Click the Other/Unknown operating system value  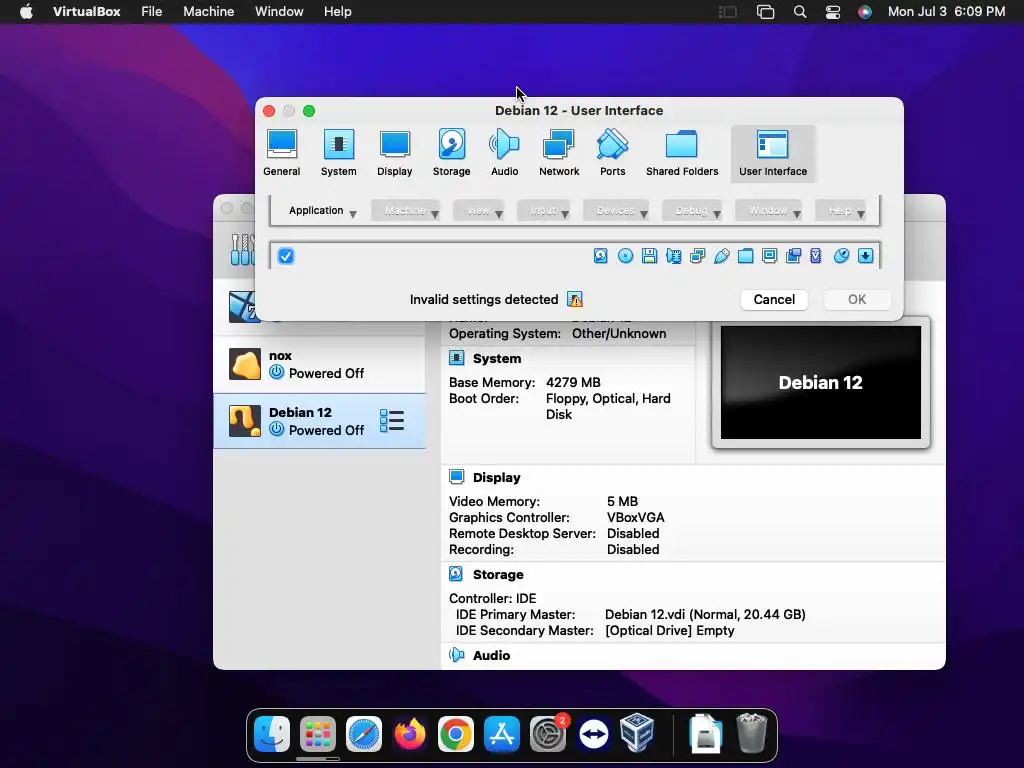[x=619, y=334]
